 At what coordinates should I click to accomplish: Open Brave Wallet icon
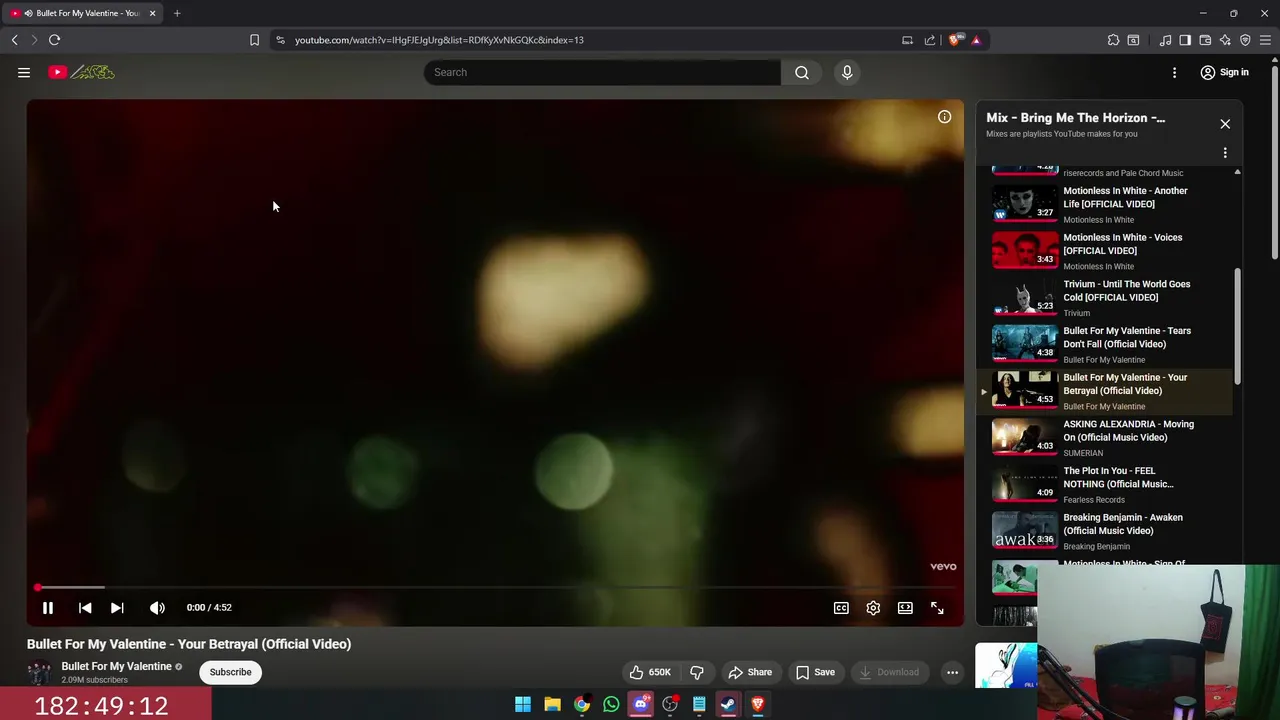click(1205, 40)
